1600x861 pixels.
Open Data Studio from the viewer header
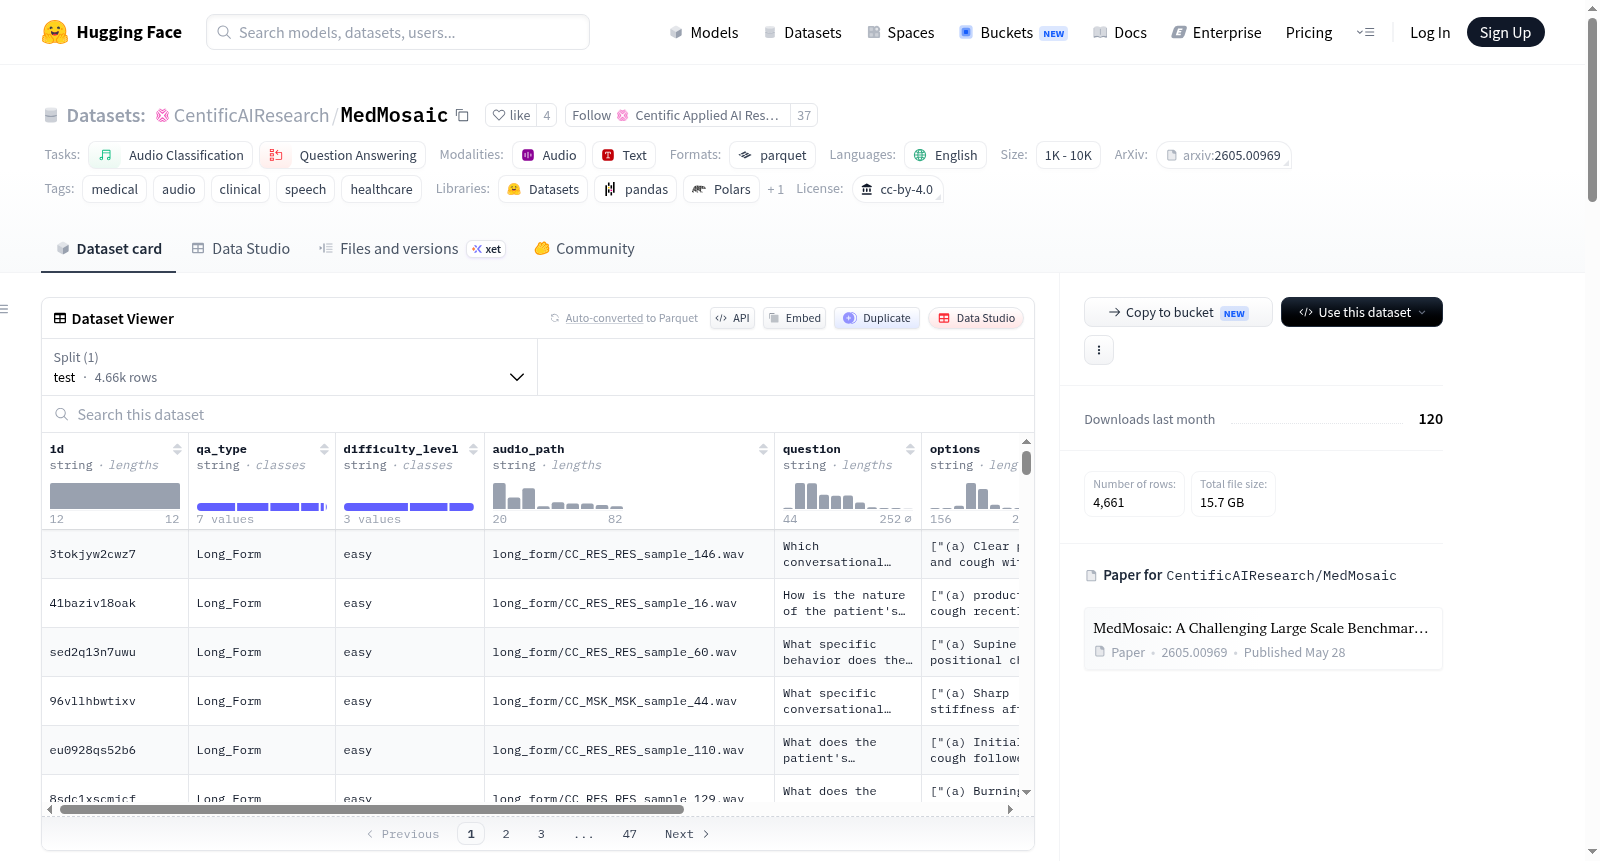pos(976,318)
